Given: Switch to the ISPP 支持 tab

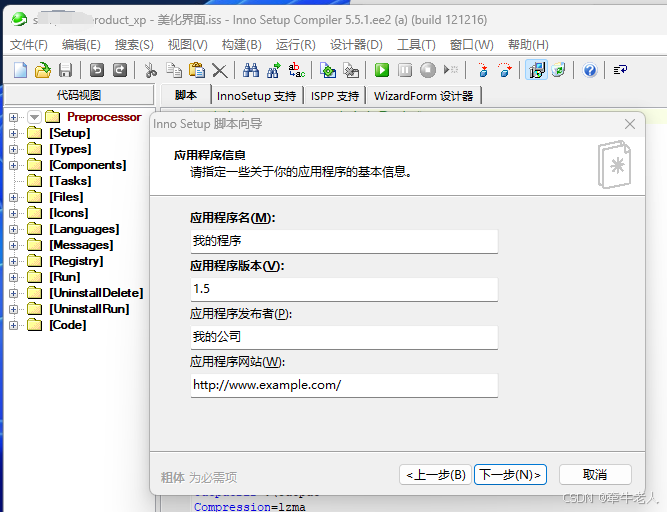Looking at the screenshot, I should [335, 96].
